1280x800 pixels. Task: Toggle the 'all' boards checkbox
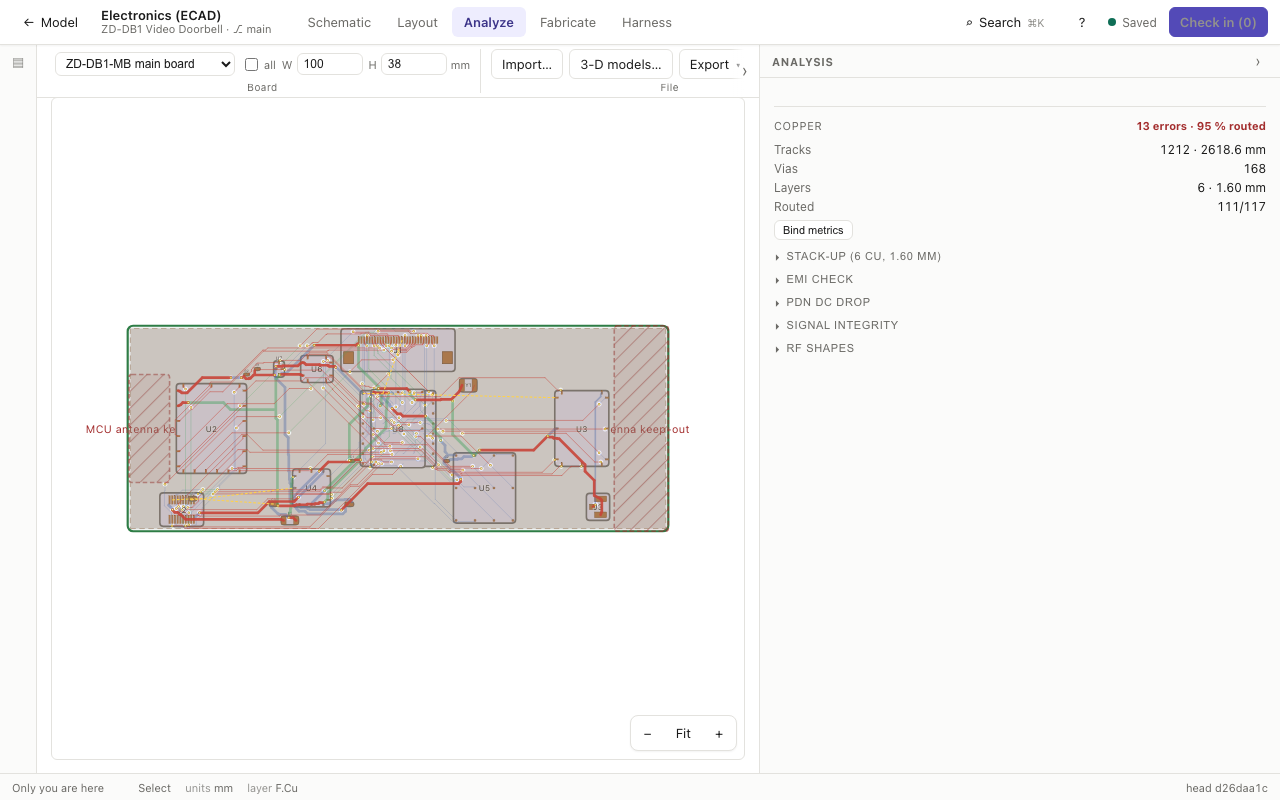252,64
